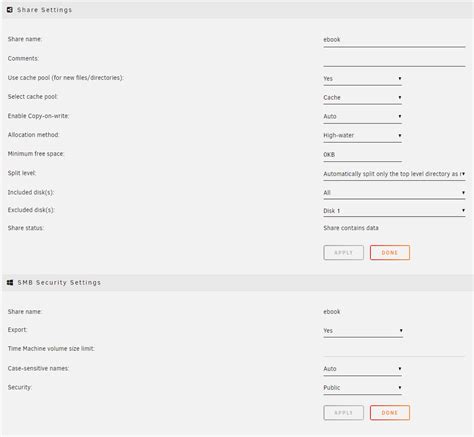Click the 'Select cache pool:' label

point(33,97)
